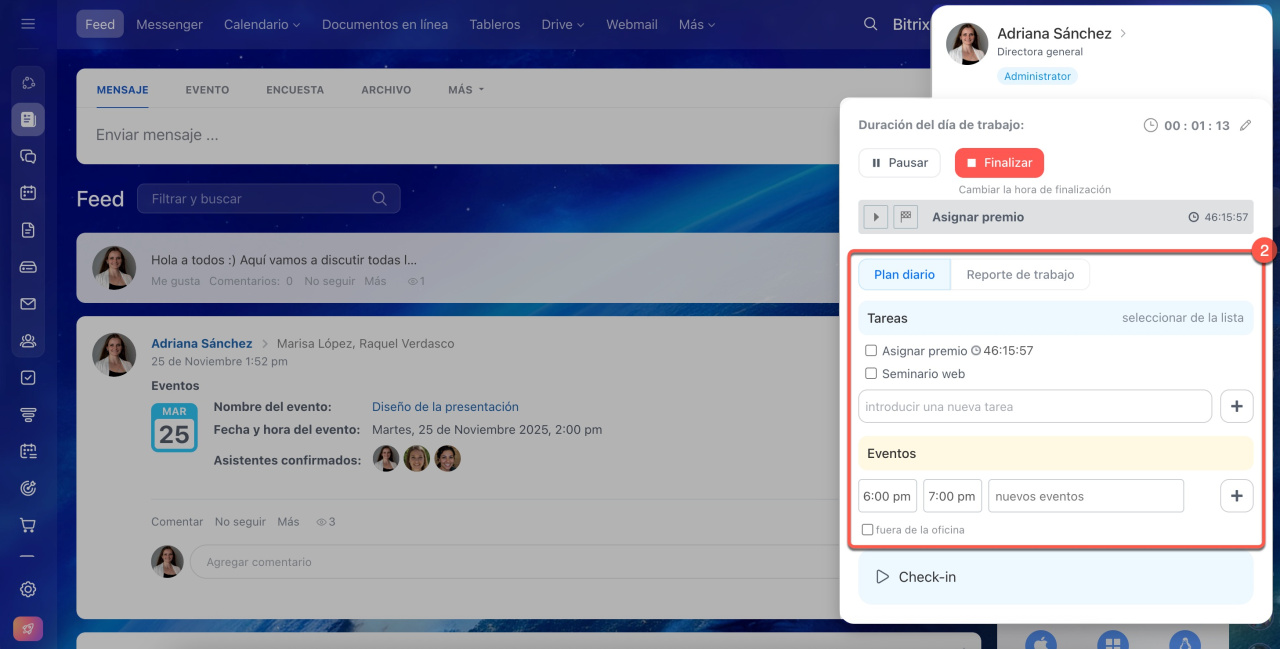Enable the fuera de la oficina checkbox
The image size is (1280, 649).
[867, 530]
